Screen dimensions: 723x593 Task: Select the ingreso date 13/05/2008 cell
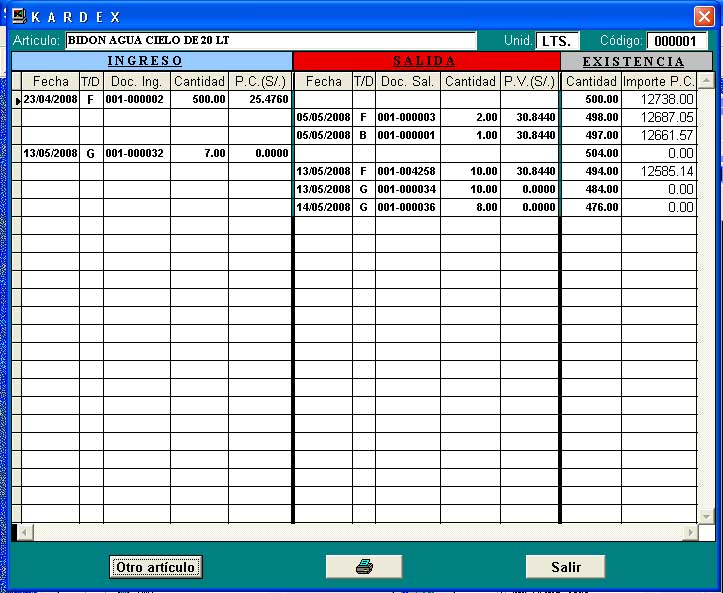click(x=49, y=153)
